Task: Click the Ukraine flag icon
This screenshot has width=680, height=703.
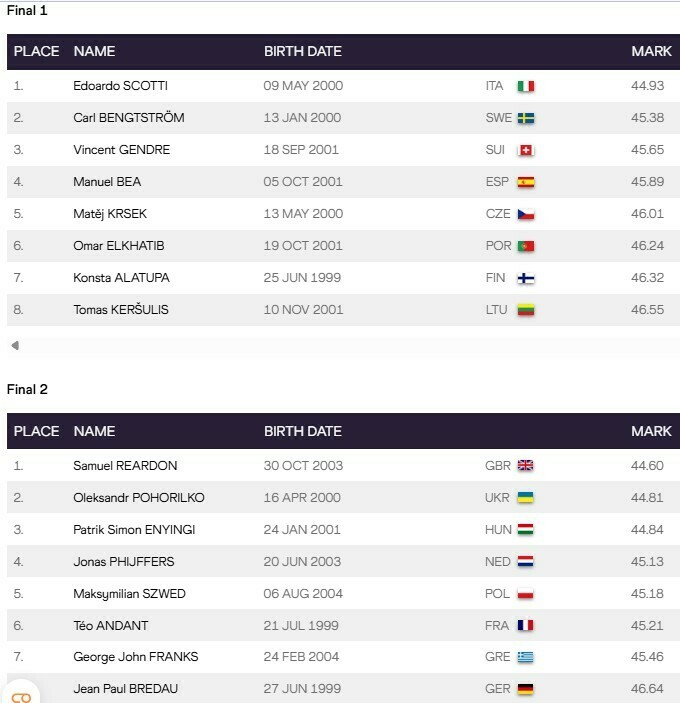Action: coord(525,498)
